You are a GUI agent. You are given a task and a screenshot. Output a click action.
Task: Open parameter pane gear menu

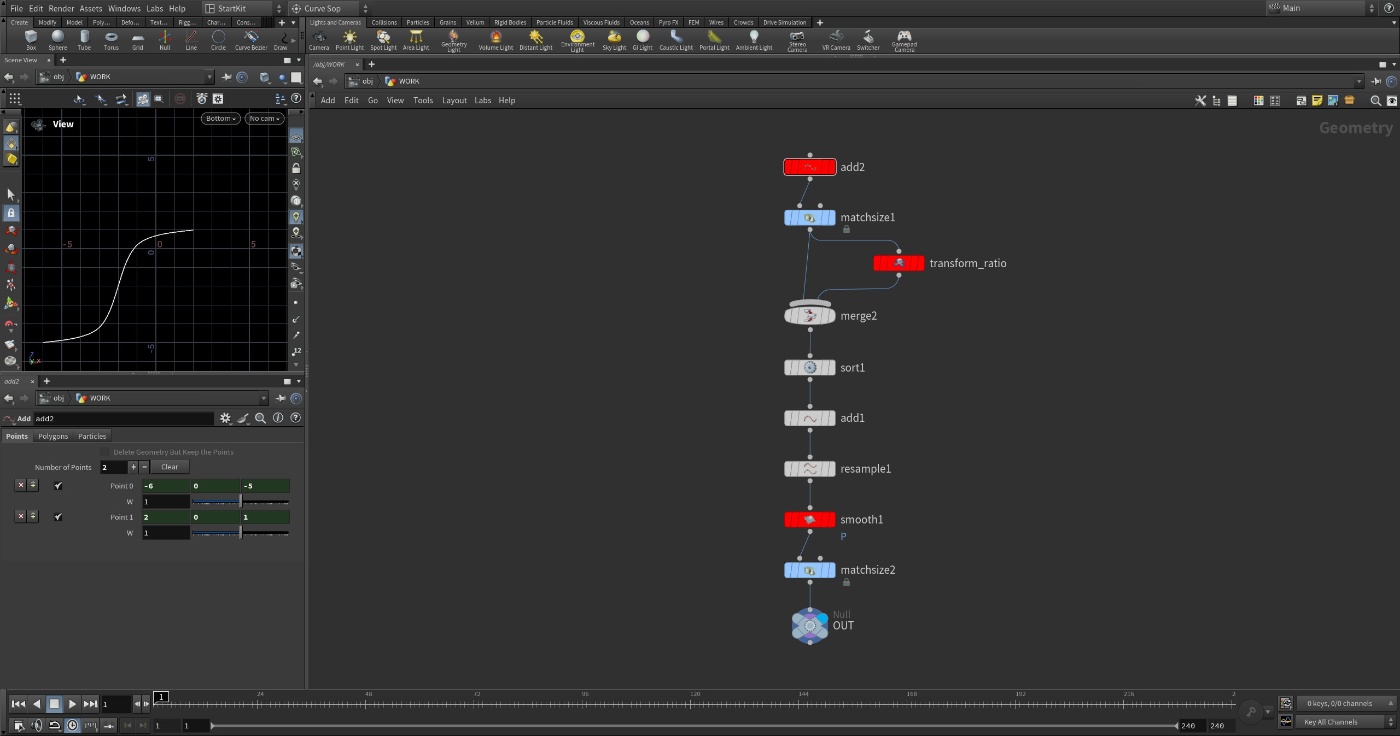point(225,418)
